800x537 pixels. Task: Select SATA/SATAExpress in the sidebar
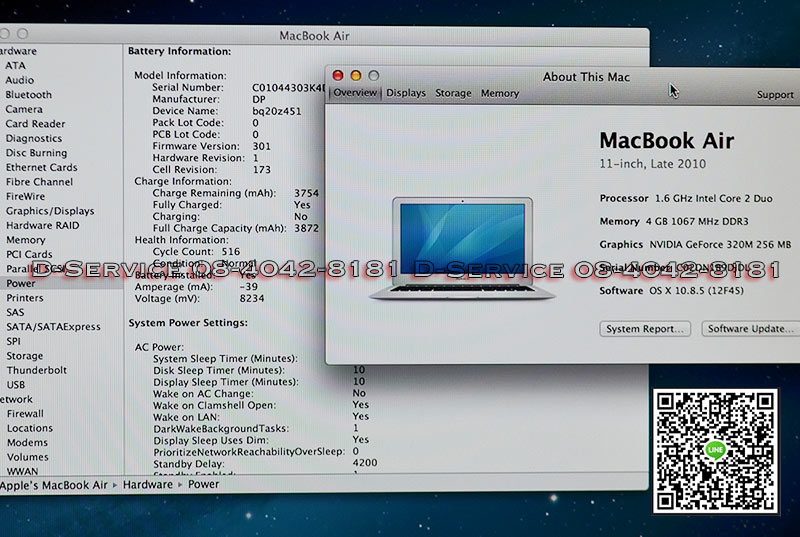pyautogui.click(x=53, y=327)
